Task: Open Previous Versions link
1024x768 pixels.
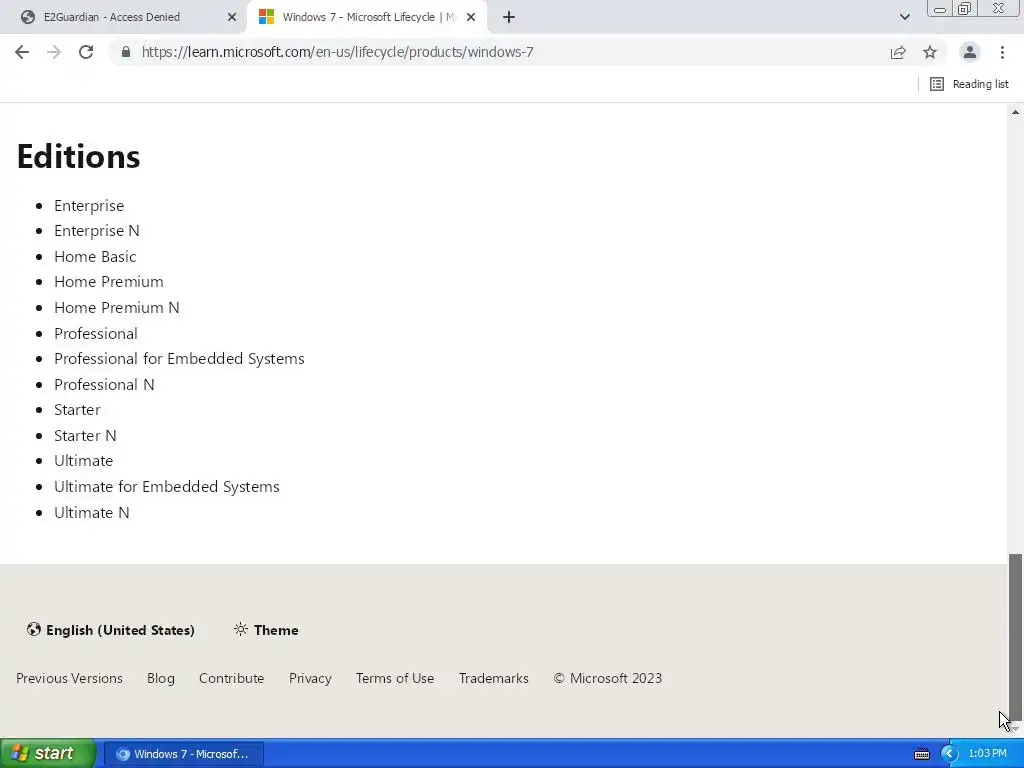Action: [x=69, y=678]
